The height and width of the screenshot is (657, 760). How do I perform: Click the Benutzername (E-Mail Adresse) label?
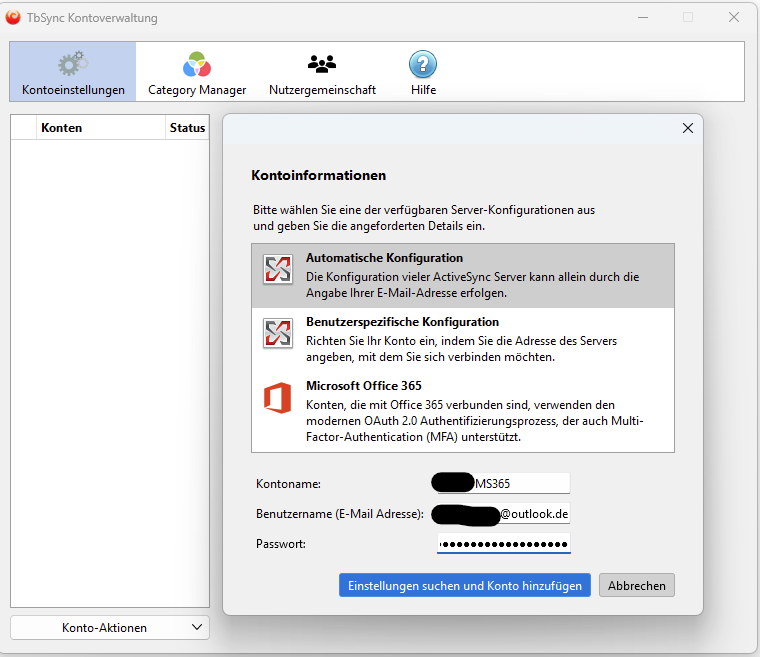pos(340,514)
